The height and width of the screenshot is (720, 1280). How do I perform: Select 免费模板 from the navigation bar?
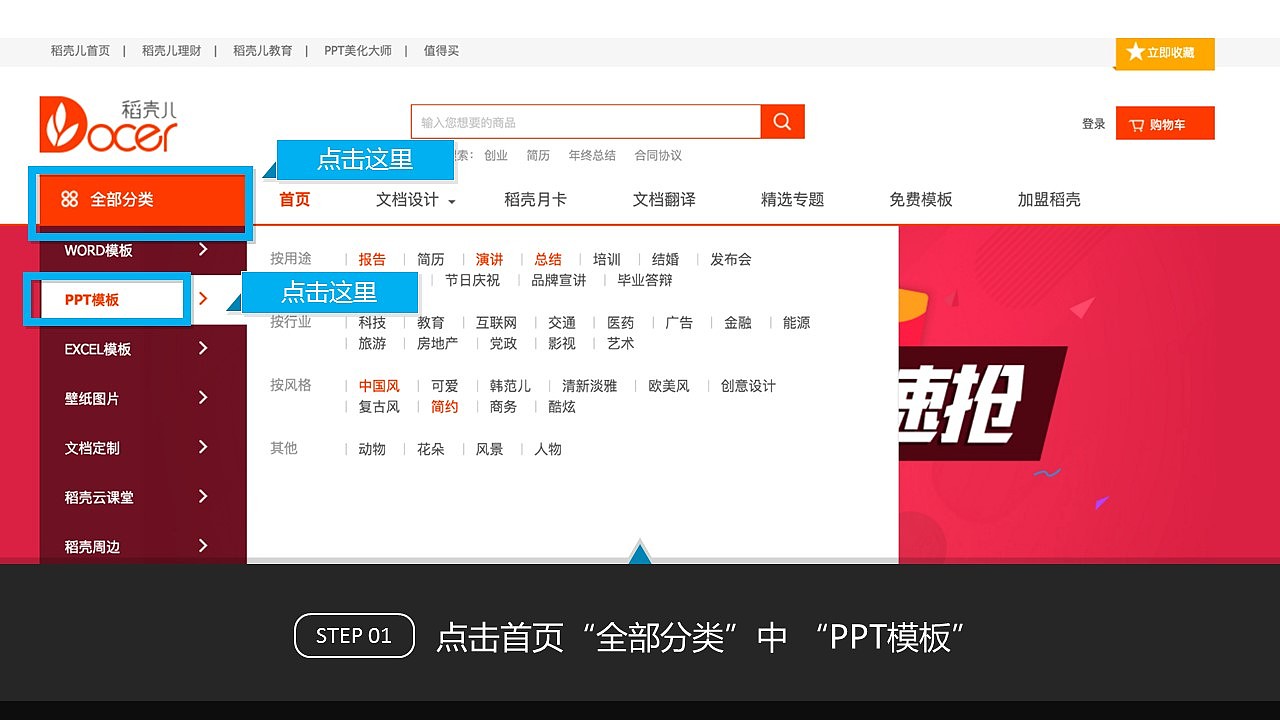coord(919,199)
